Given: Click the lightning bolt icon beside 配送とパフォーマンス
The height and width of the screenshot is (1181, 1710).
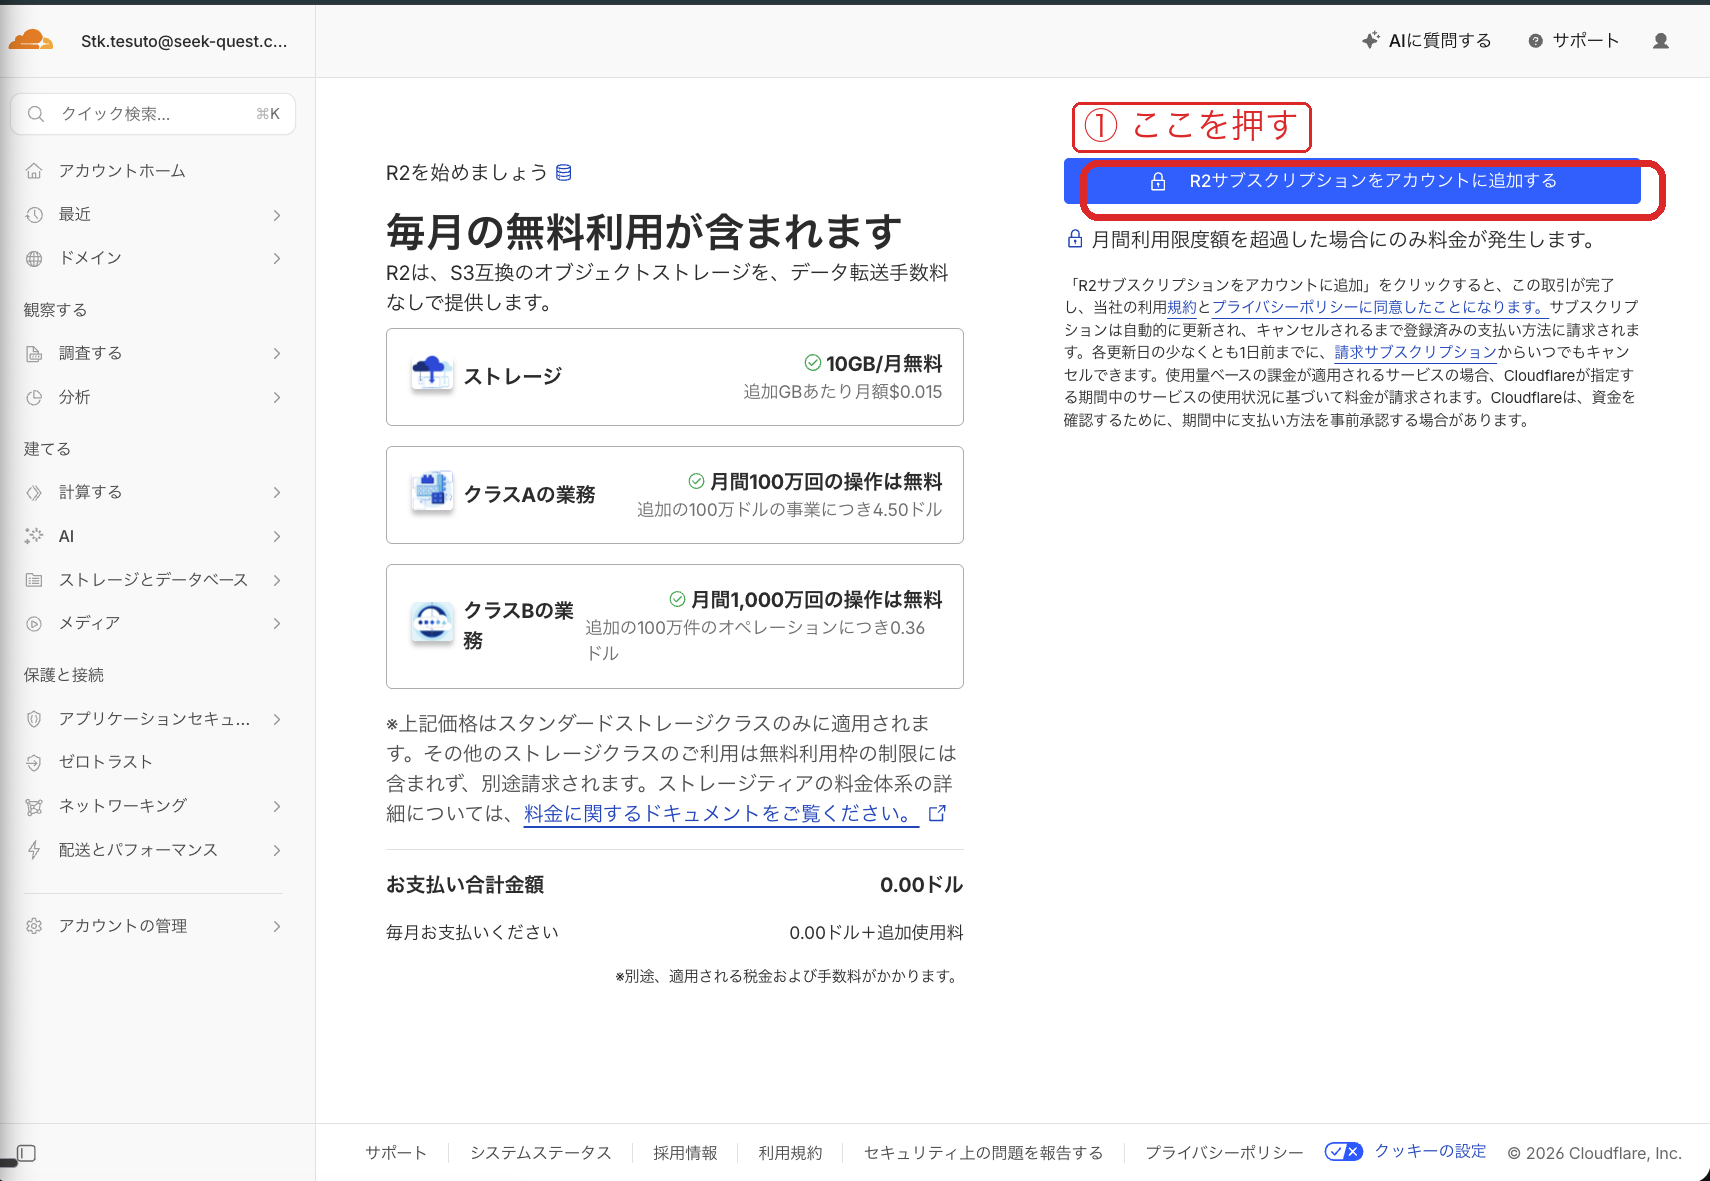Looking at the screenshot, I should point(34,850).
